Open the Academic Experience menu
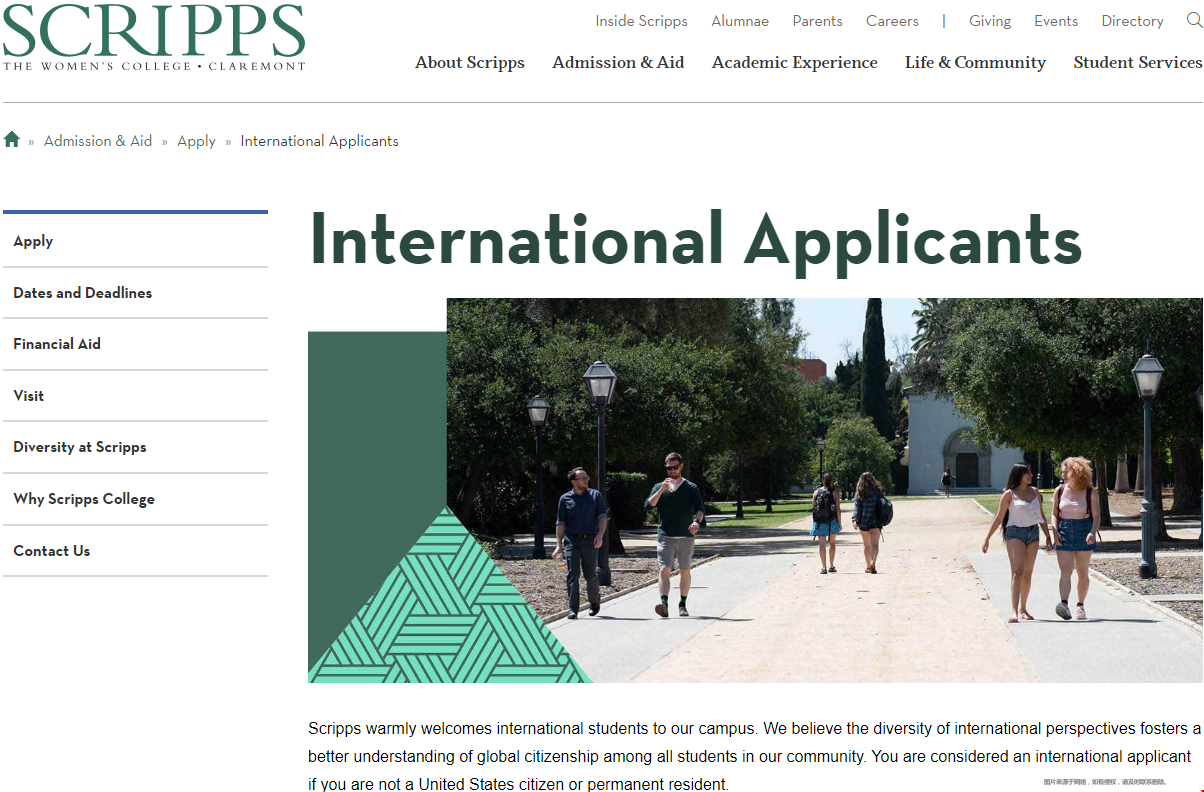This screenshot has height=792, width=1204. 795,62
